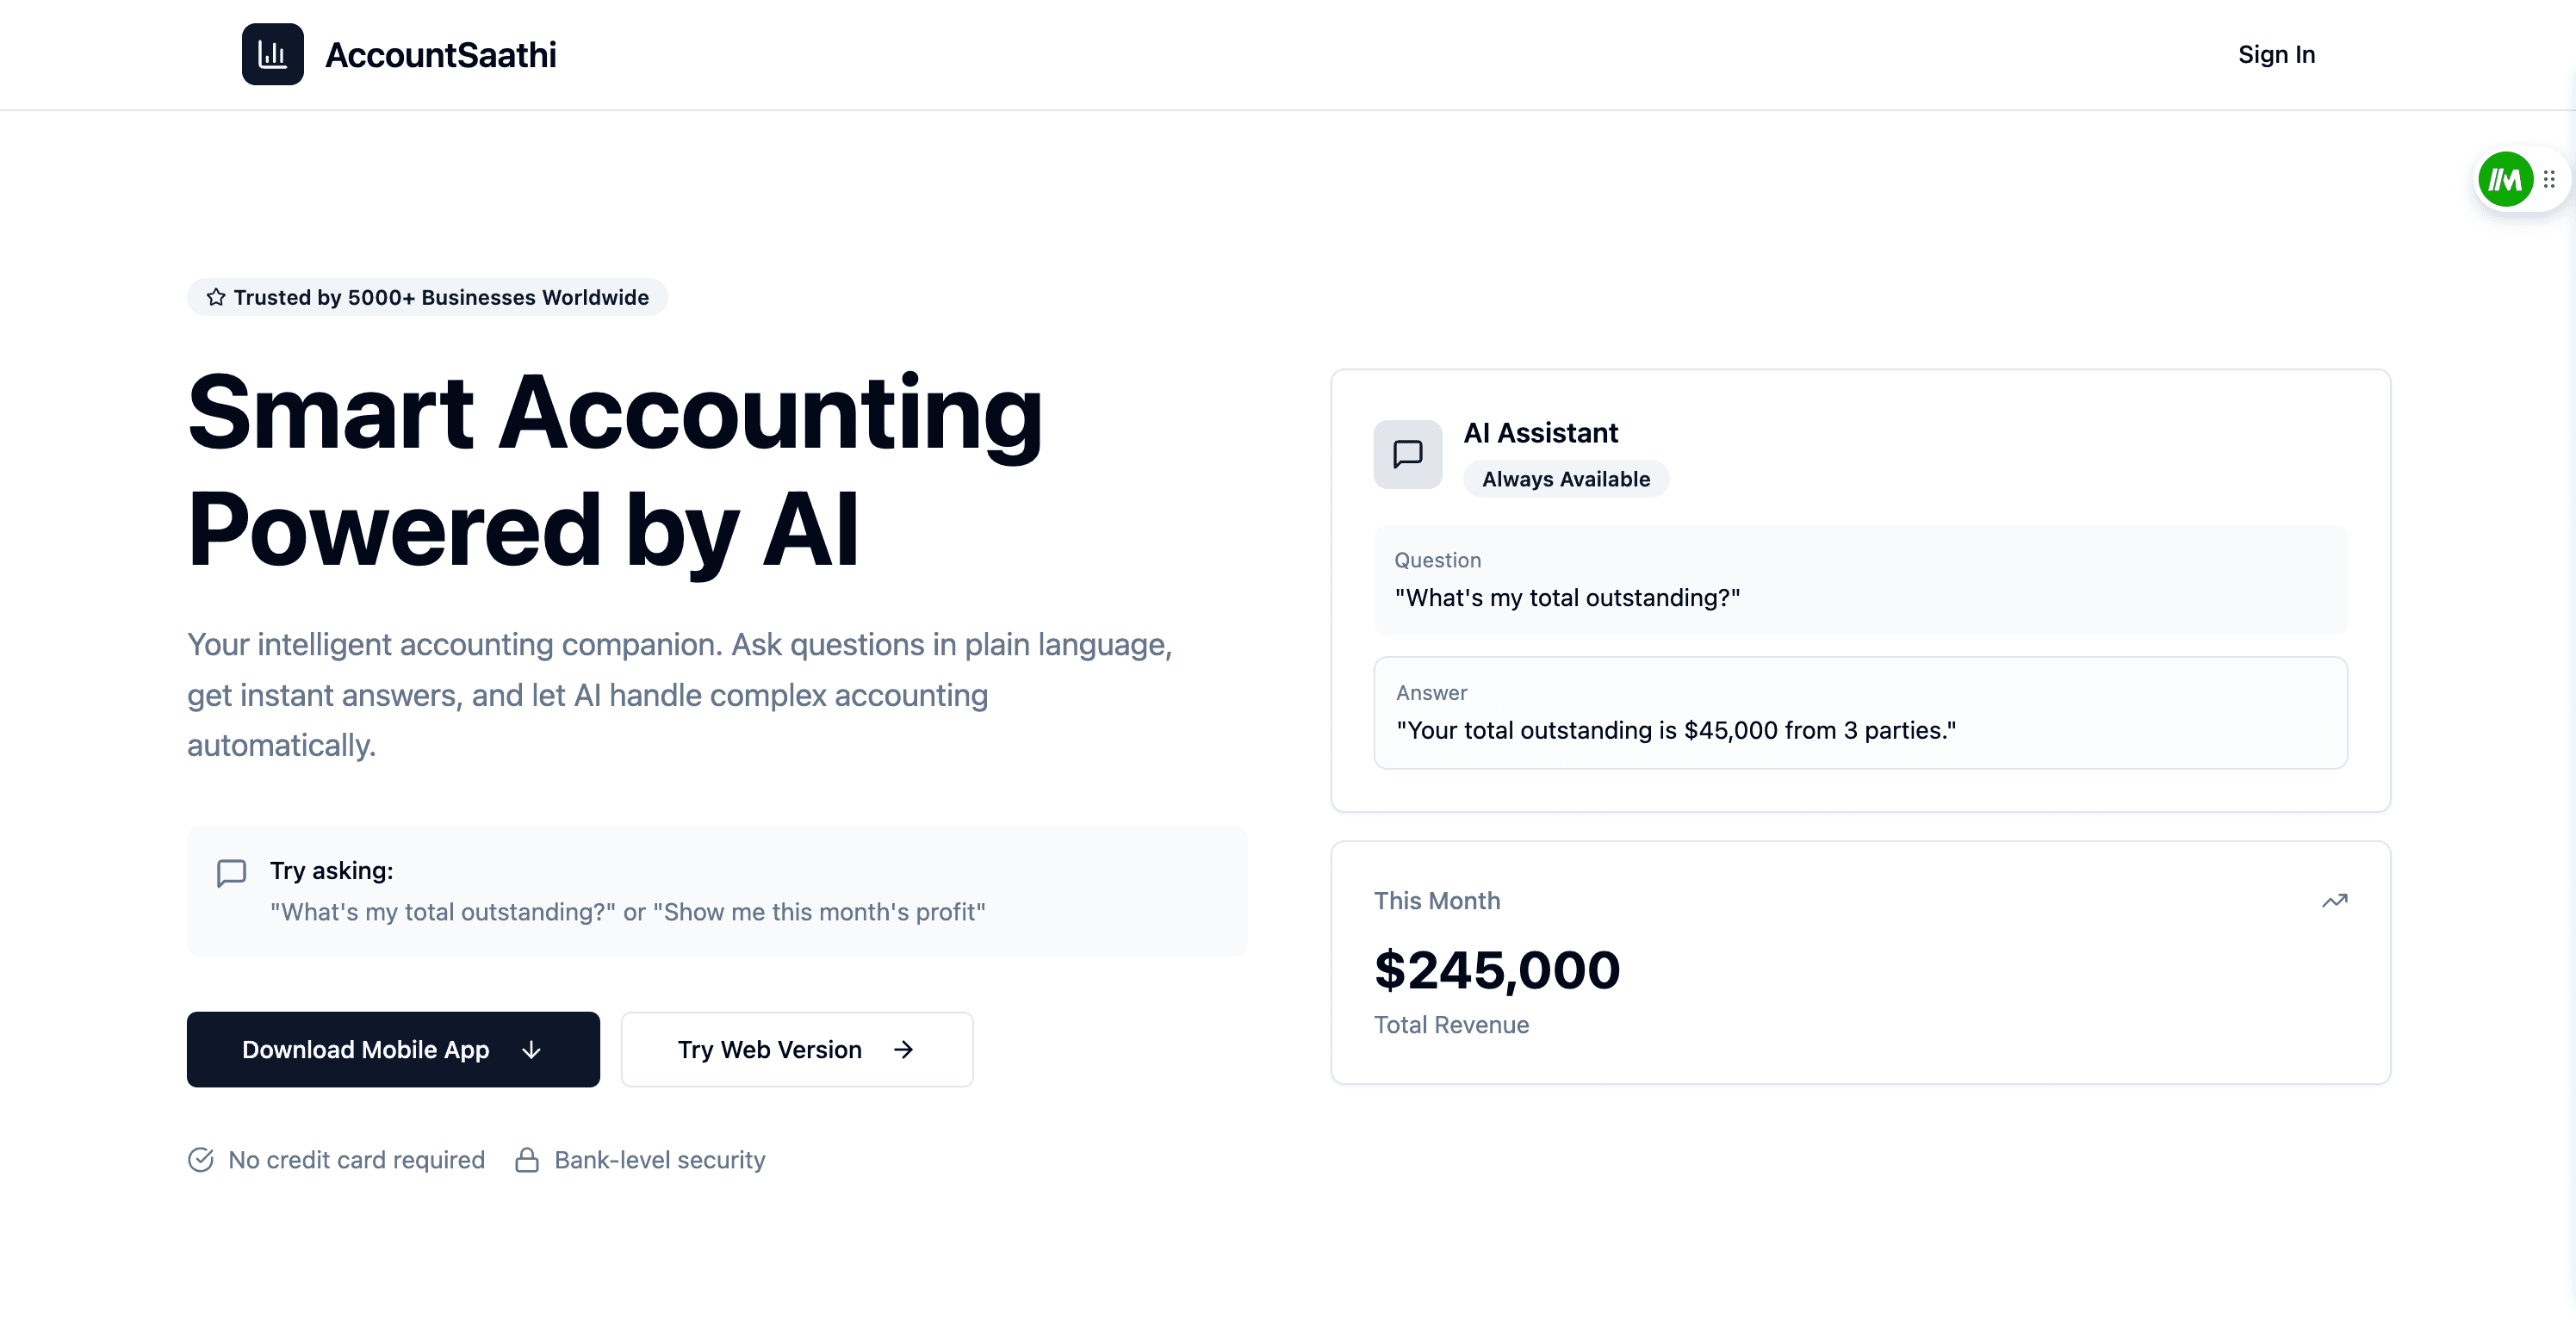Click the Try asking suggestion panel
Screen dimensions: 2576x1338
(716, 891)
